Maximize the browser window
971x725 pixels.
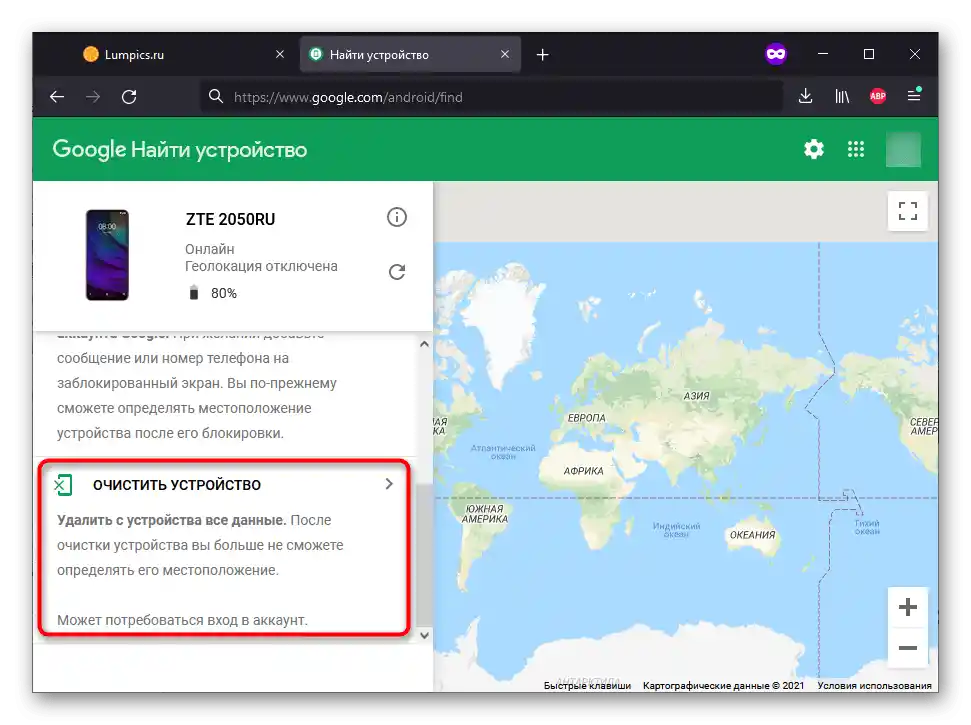click(x=869, y=54)
